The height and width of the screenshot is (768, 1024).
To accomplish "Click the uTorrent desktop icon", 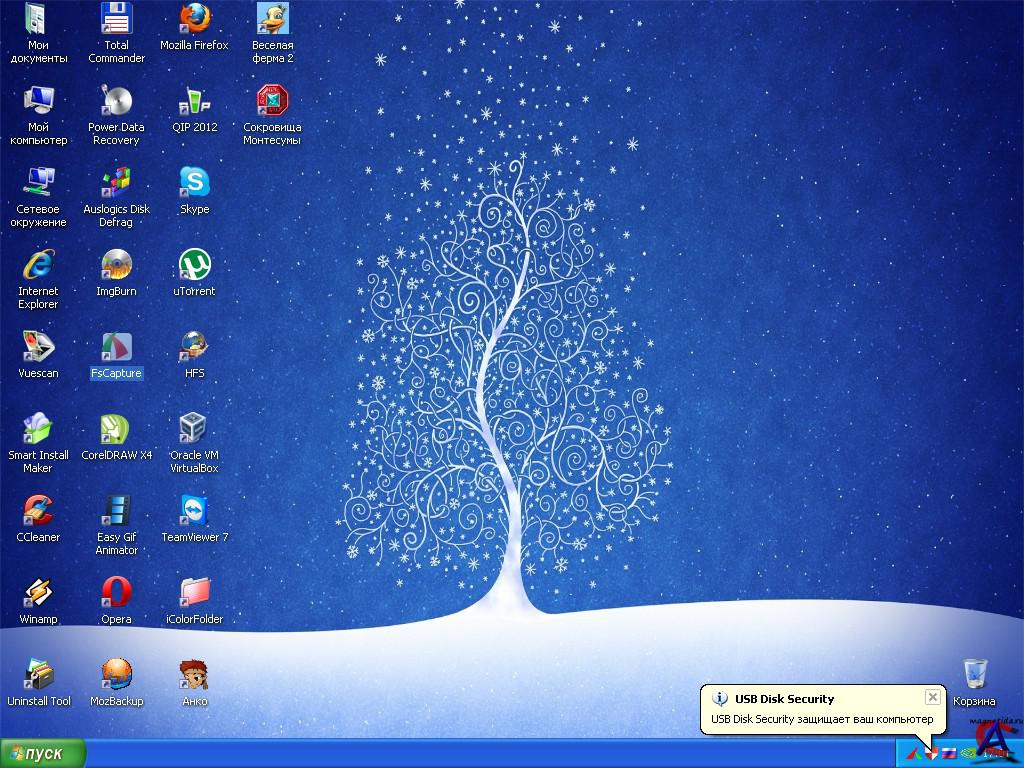I will click(194, 266).
